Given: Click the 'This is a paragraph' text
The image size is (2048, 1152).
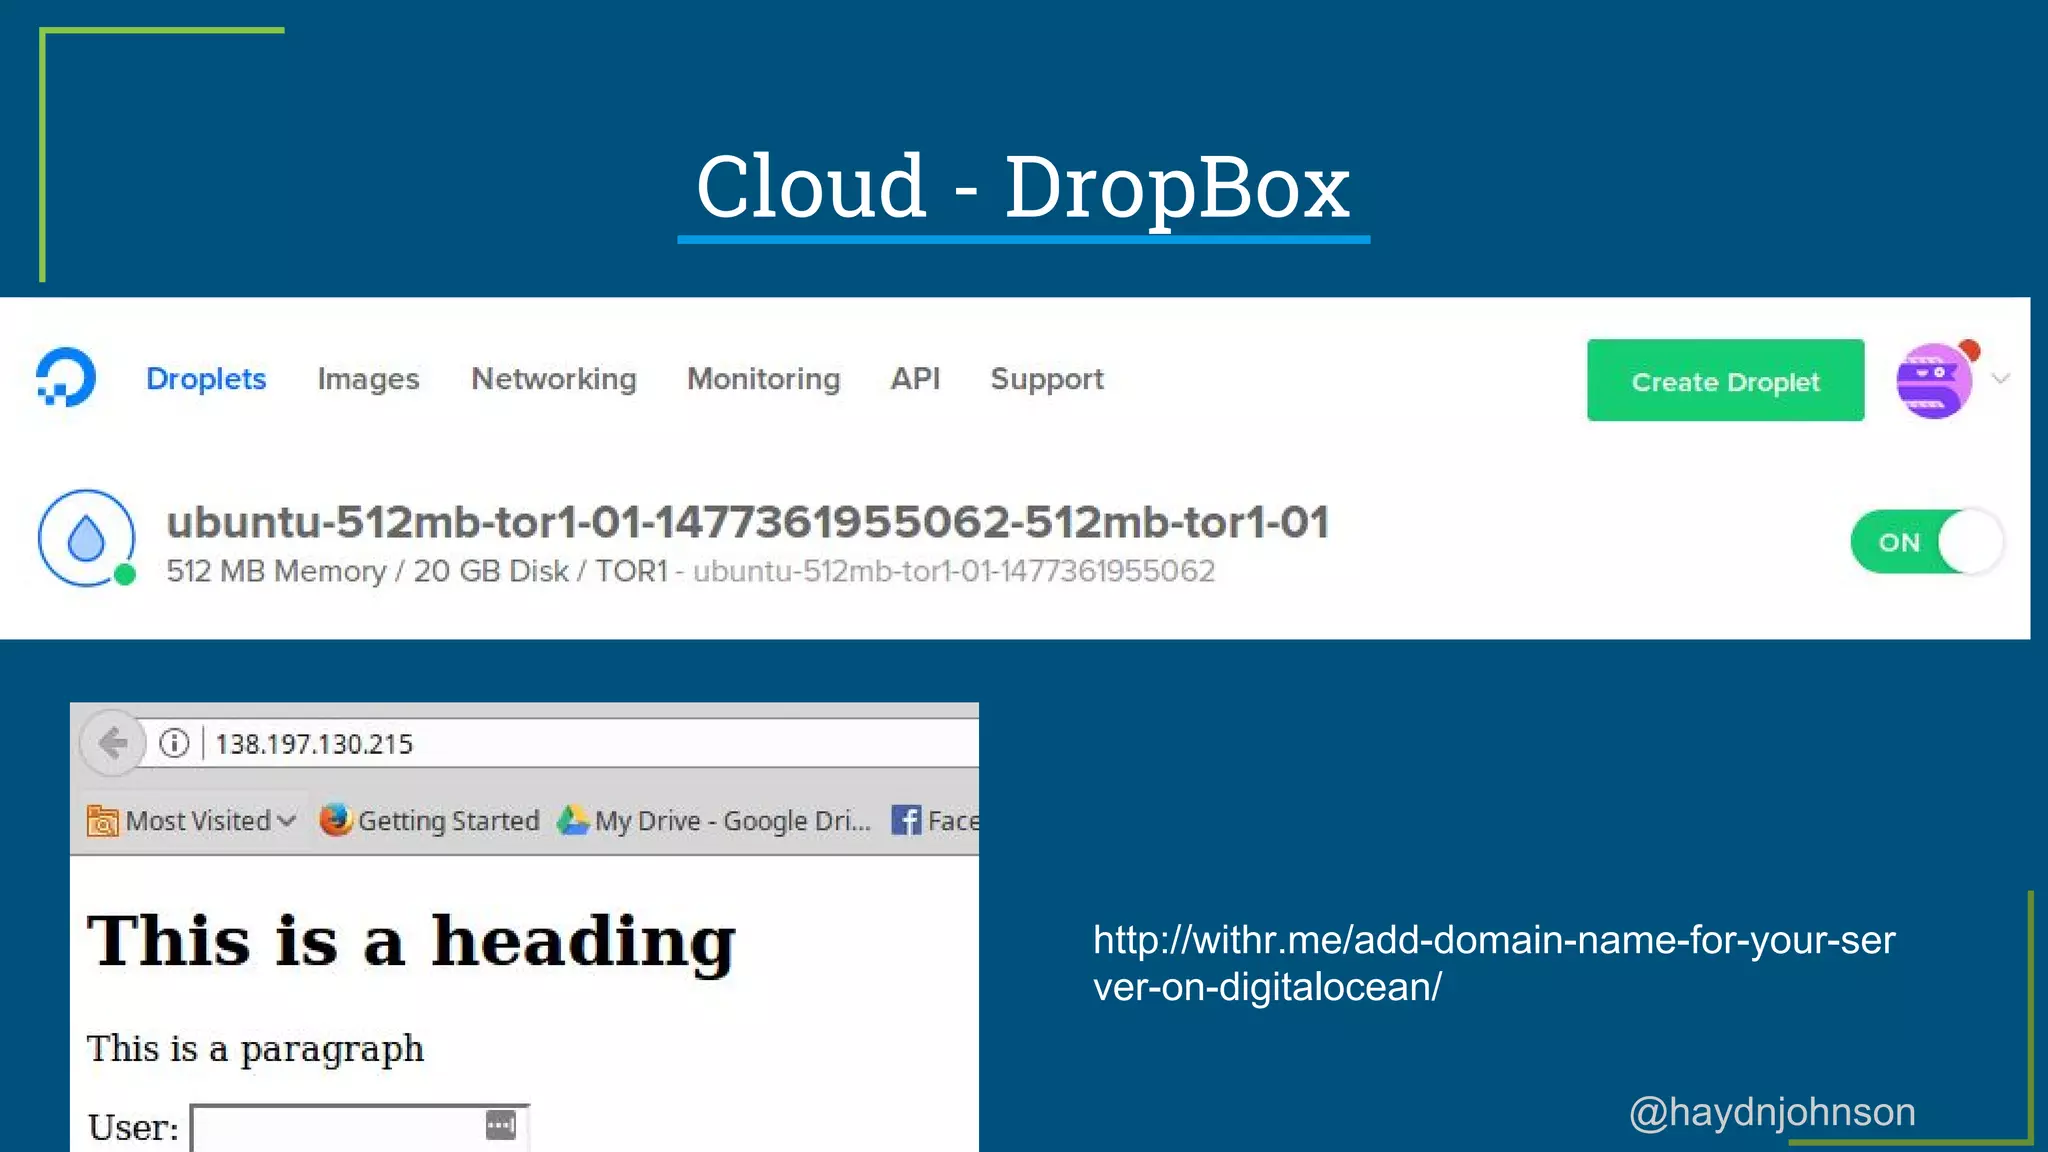Looking at the screenshot, I should point(256,1049).
